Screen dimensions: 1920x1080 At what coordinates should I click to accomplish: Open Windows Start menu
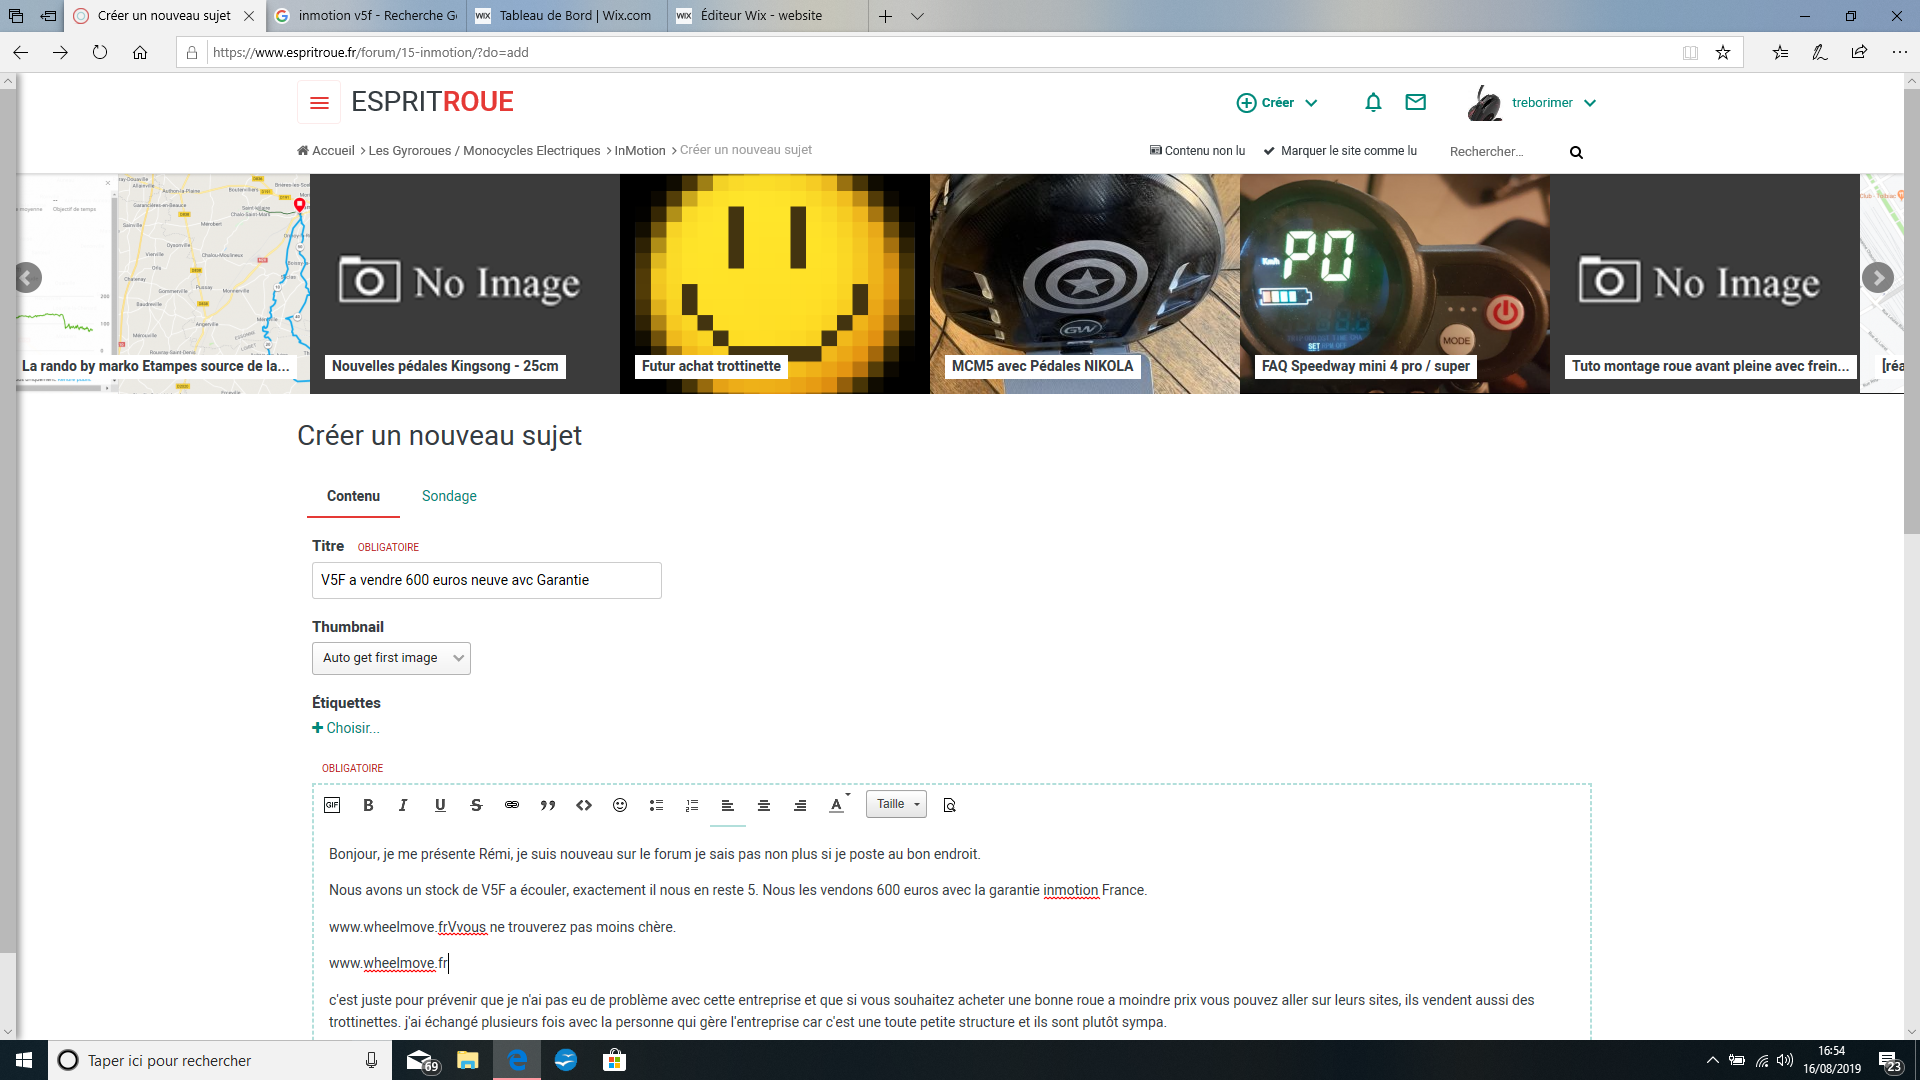pyautogui.click(x=24, y=1060)
